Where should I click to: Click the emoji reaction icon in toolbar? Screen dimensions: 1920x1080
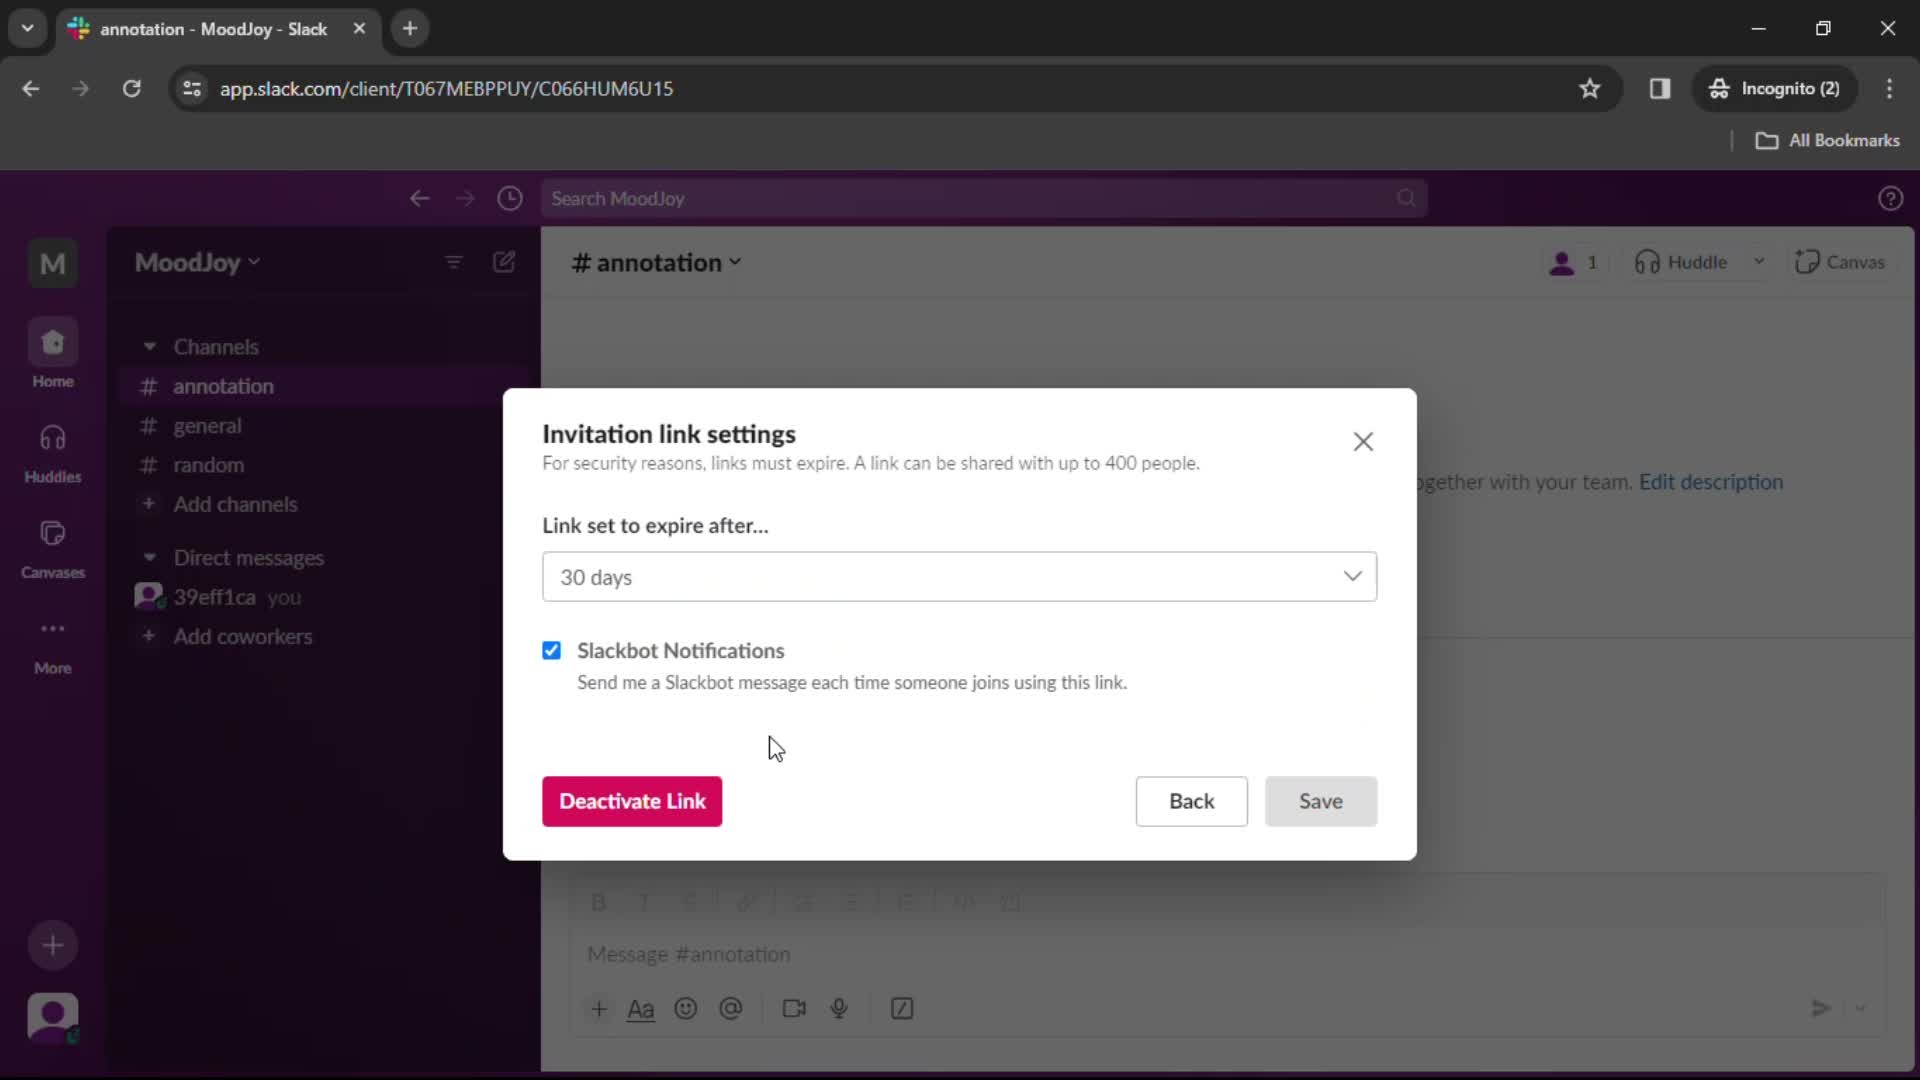(x=686, y=1009)
